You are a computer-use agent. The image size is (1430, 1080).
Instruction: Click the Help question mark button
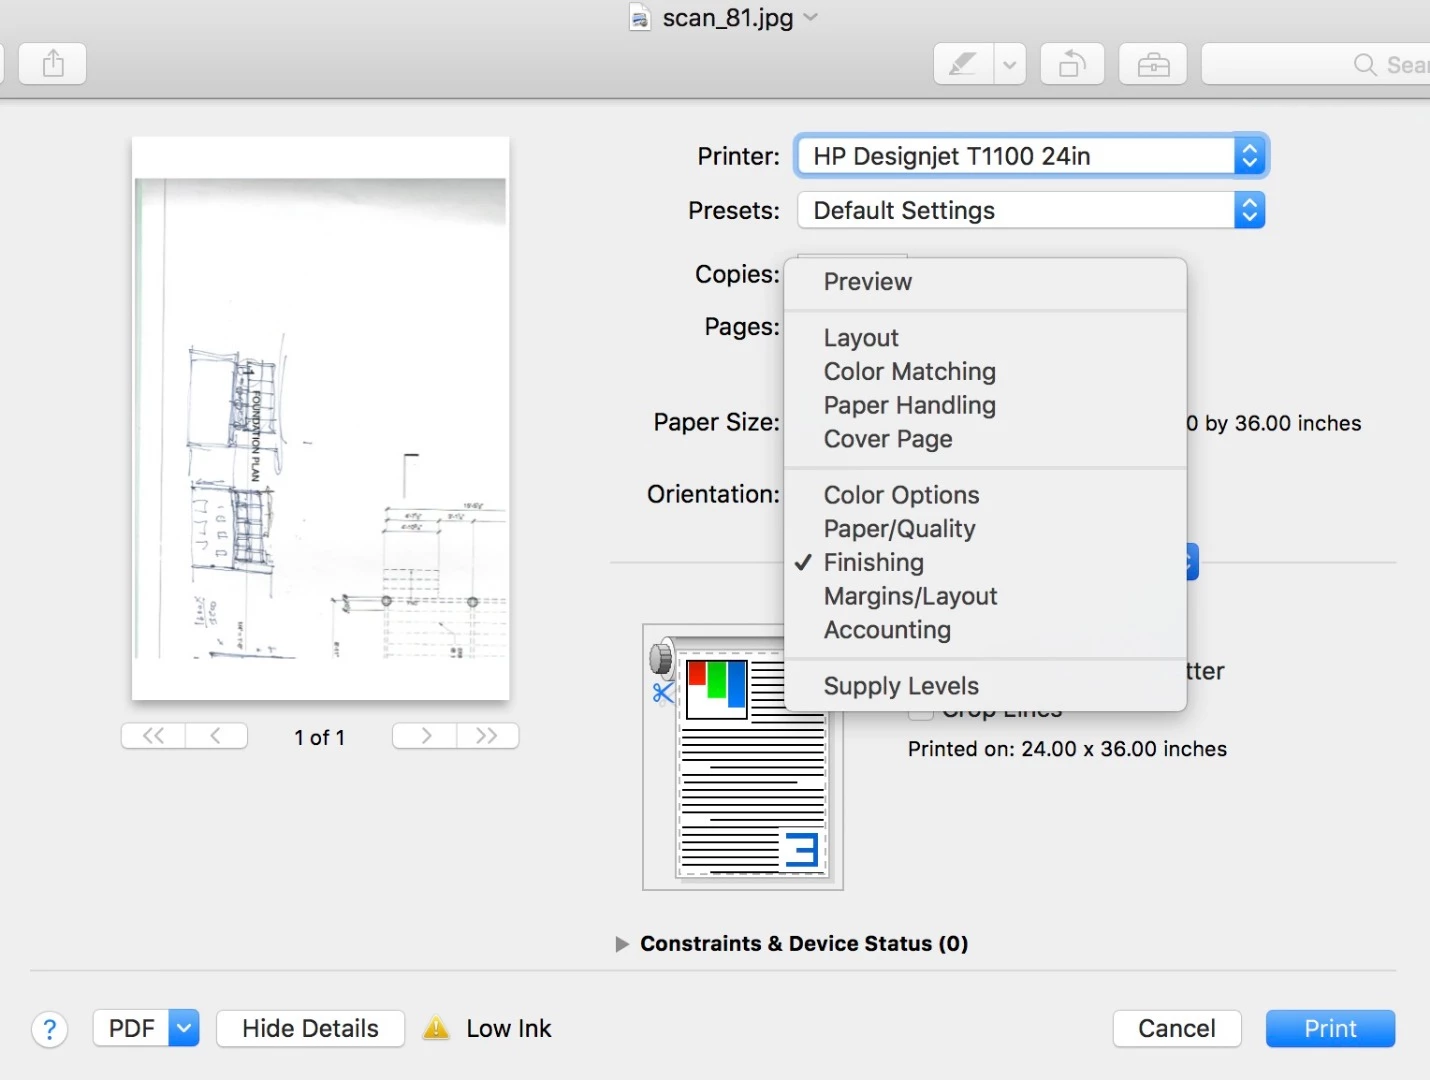[50, 1029]
